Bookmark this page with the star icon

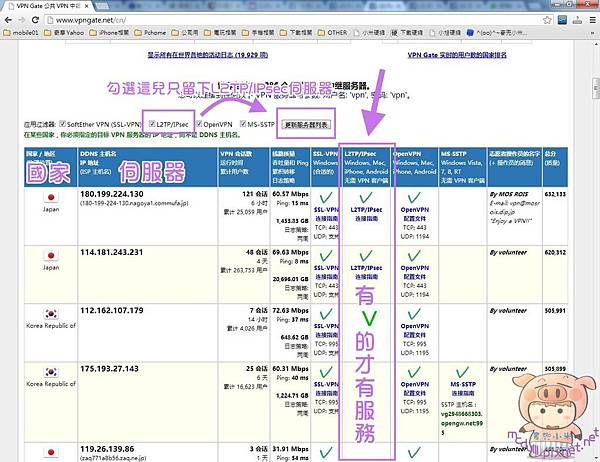(x=547, y=20)
